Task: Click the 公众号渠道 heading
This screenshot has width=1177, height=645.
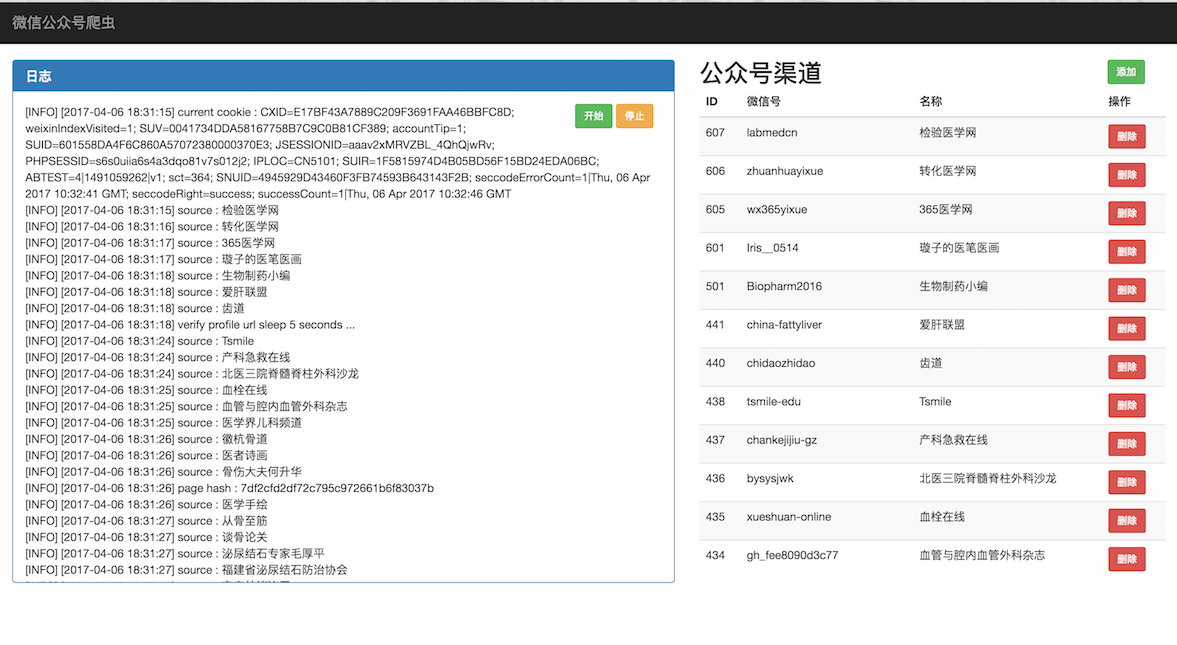Action: point(761,73)
